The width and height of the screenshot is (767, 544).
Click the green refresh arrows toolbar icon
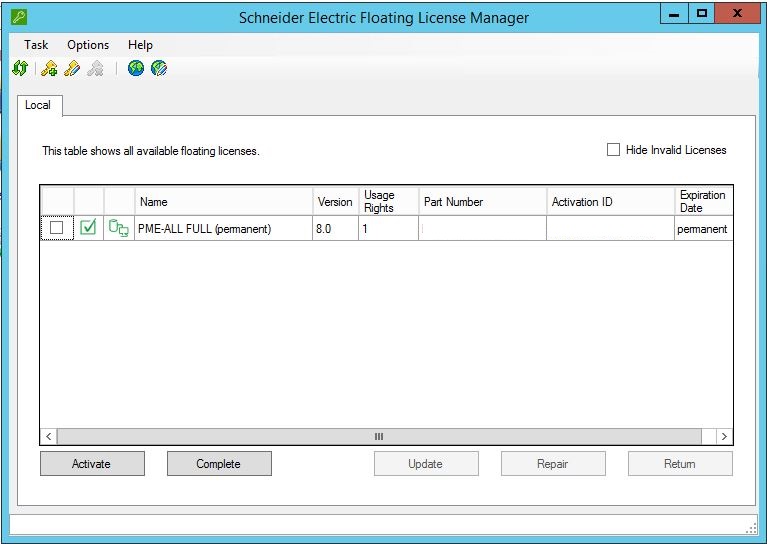19,69
